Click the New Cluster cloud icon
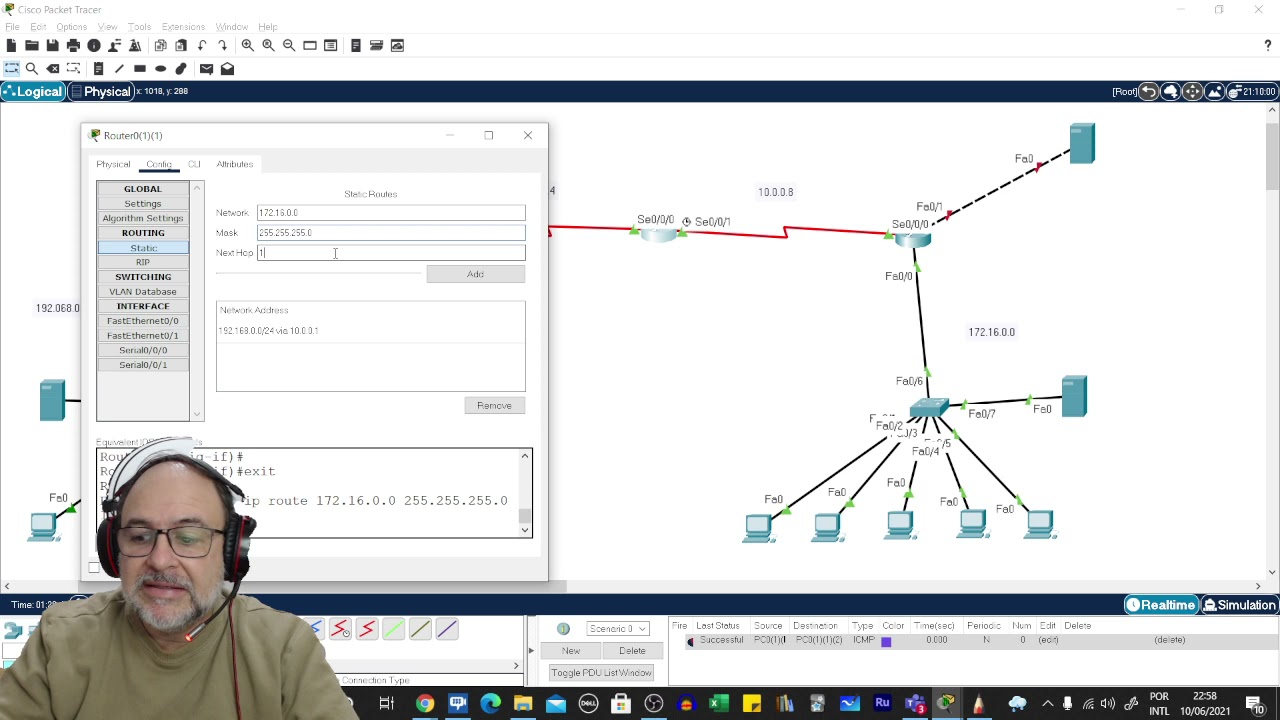1280x720 pixels. 1171,91
